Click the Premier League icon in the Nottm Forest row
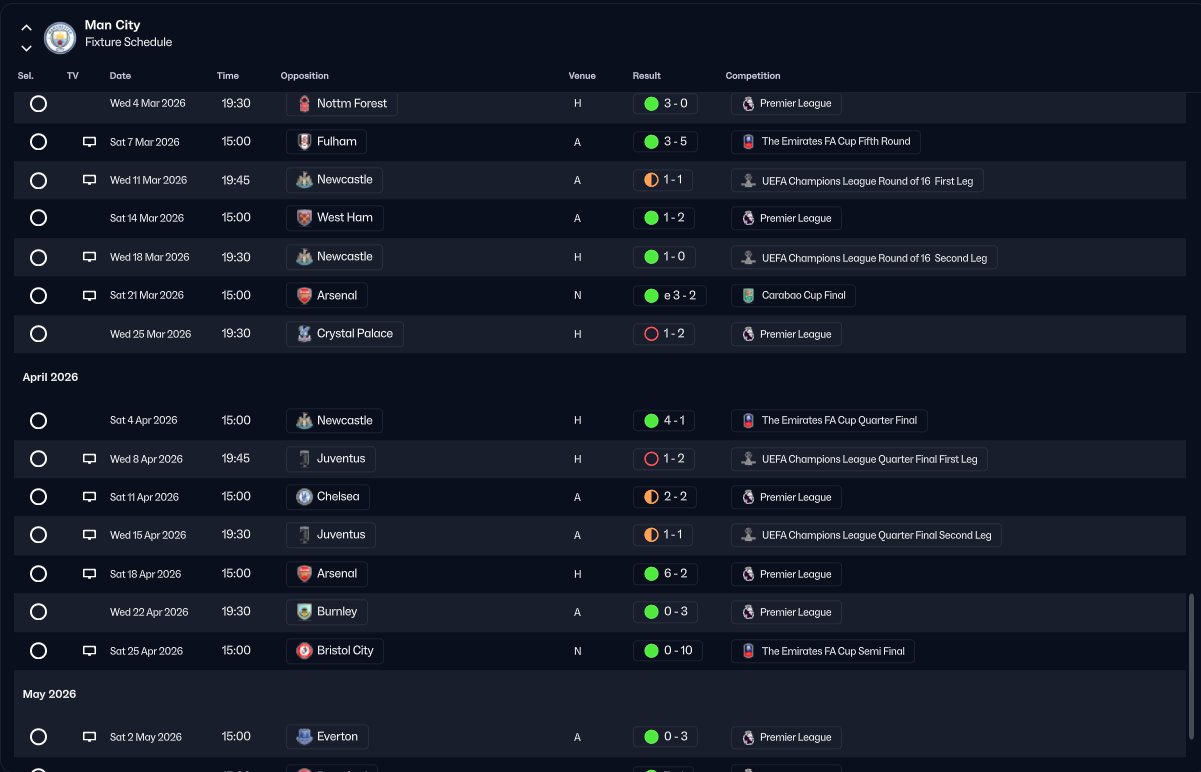The height and width of the screenshot is (772, 1201). 747,104
